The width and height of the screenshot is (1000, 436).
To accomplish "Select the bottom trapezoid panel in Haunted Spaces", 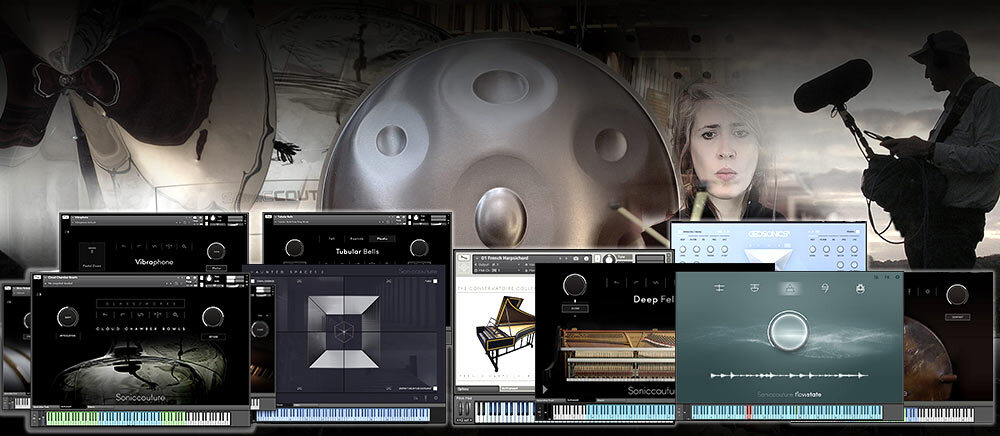I will (x=344, y=359).
